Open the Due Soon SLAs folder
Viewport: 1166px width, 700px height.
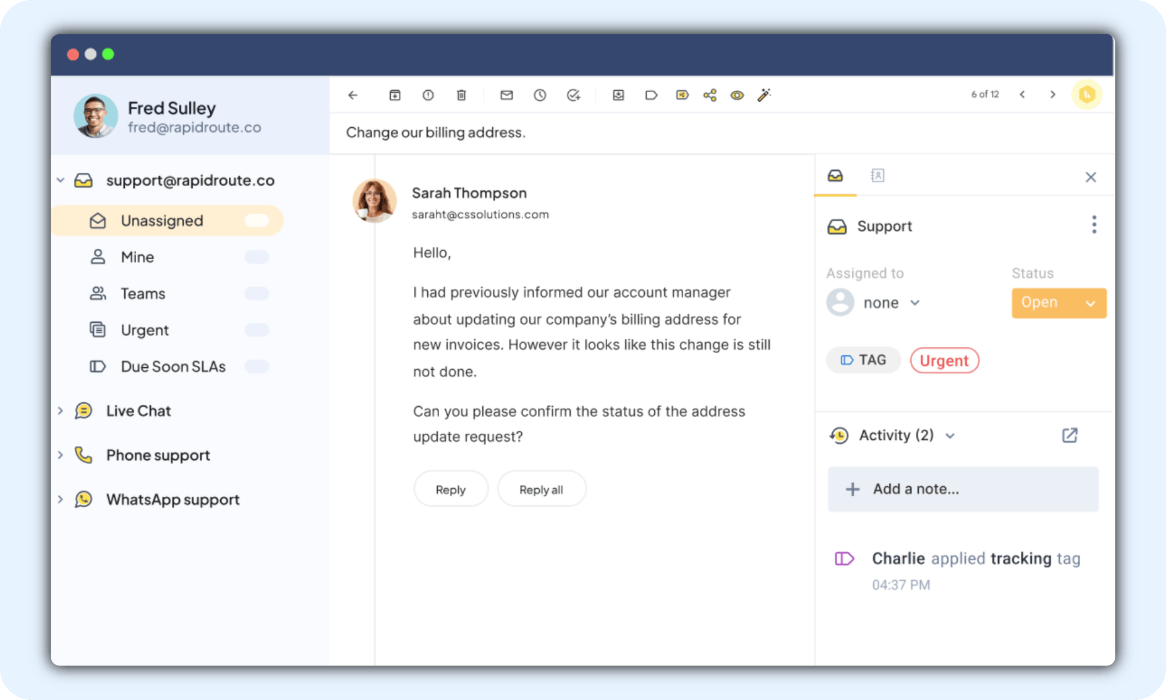point(172,367)
